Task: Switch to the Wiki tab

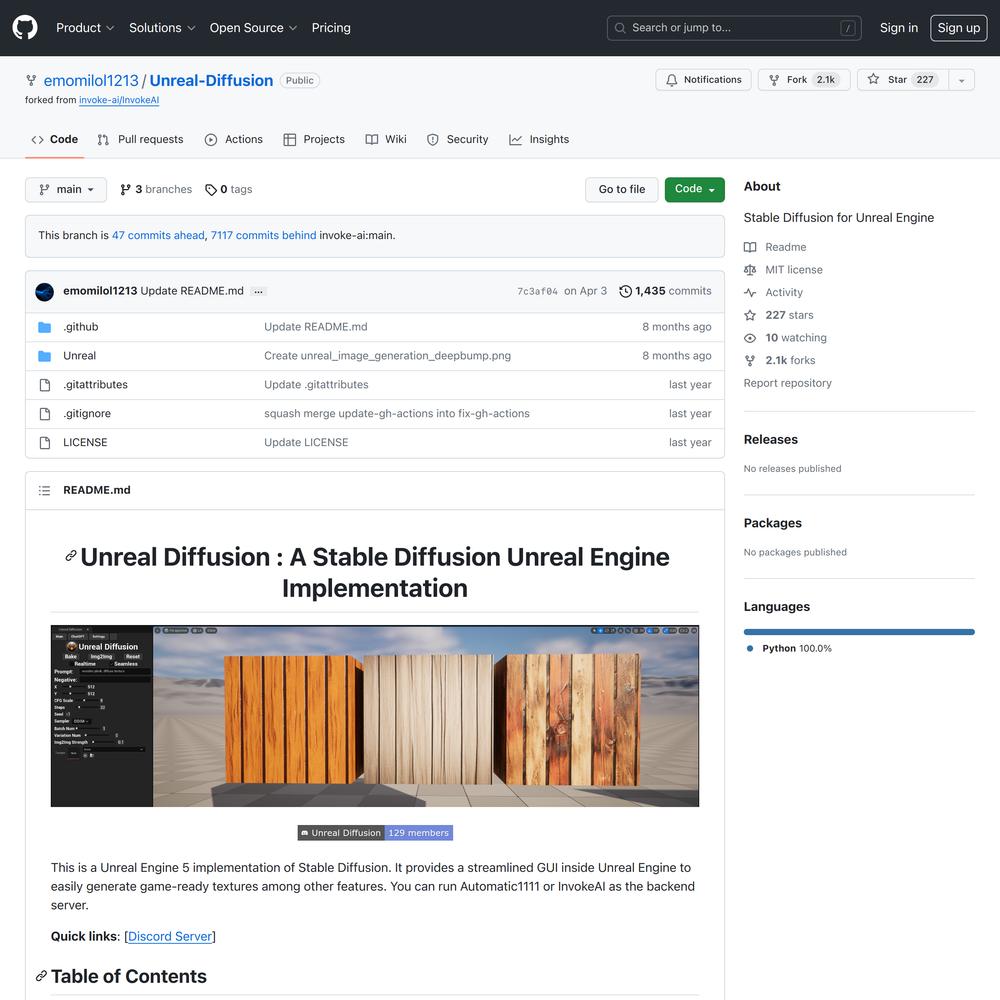Action: point(386,140)
